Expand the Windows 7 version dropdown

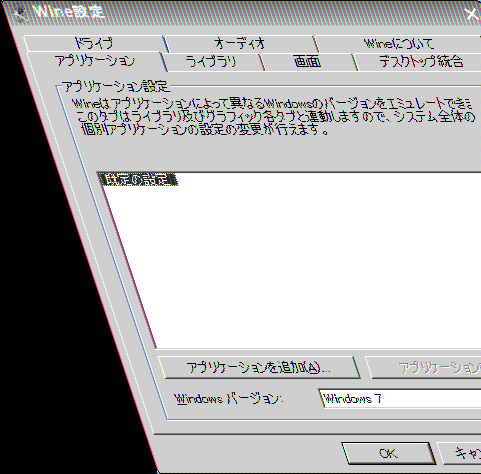pos(401,399)
